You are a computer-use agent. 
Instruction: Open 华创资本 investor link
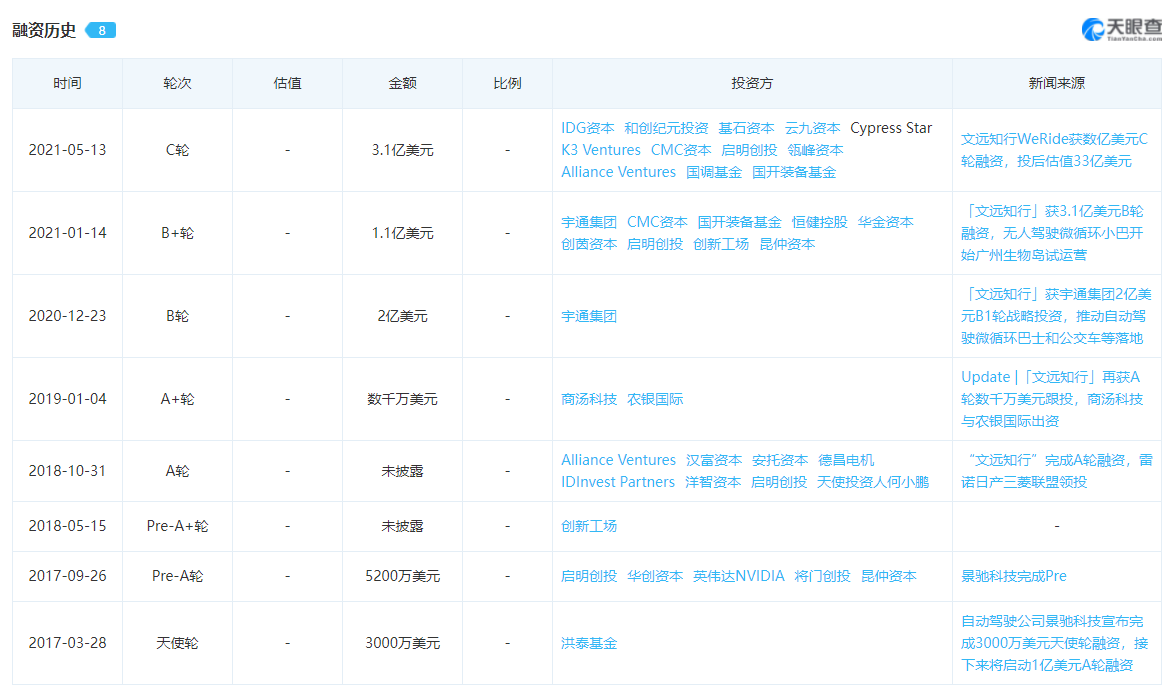pos(655,576)
